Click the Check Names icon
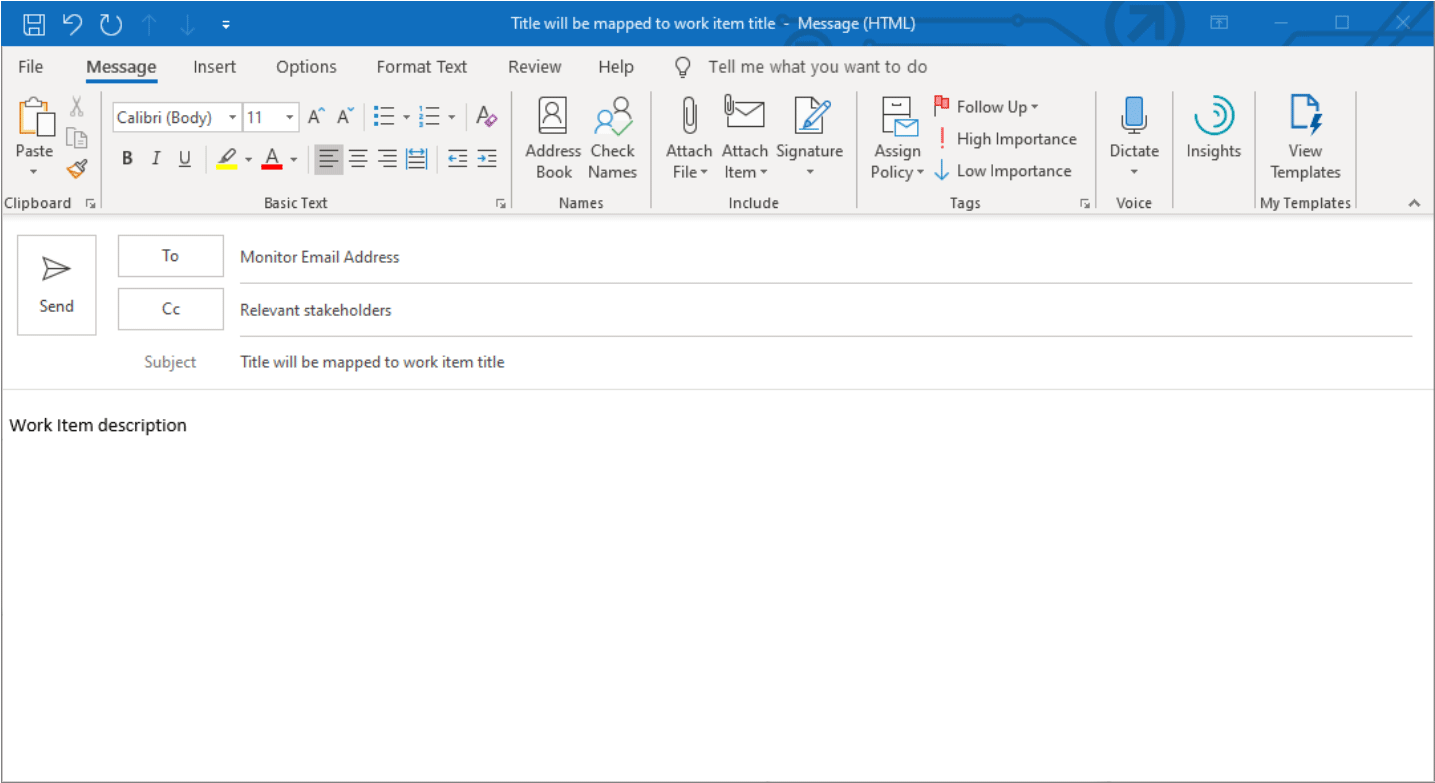Viewport: 1435px width, 783px height. [613, 137]
